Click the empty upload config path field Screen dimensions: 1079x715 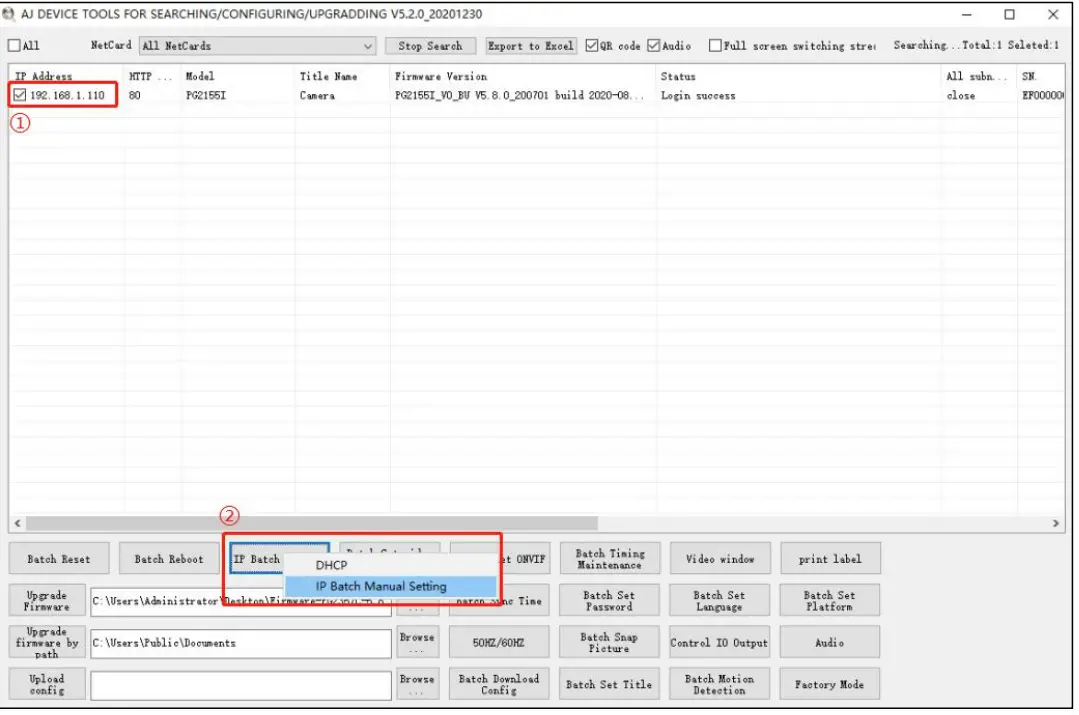click(x=241, y=685)
